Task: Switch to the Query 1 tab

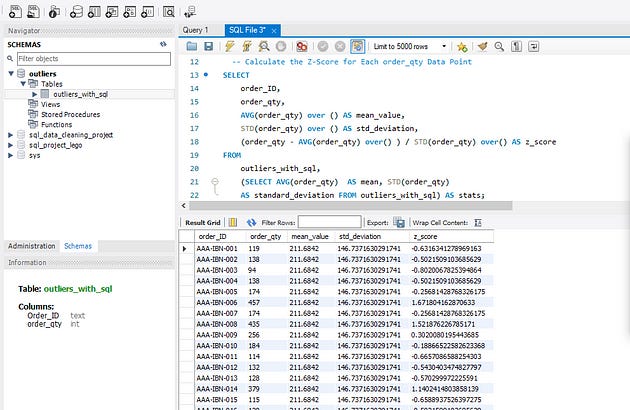Action: tap(196, 30)
